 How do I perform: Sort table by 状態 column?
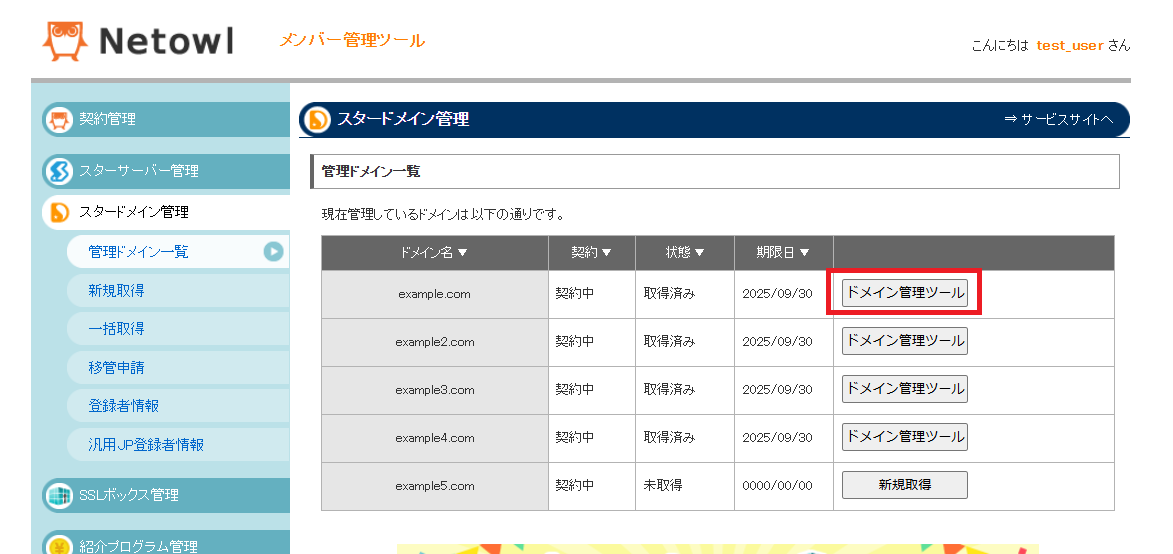click(x=685, y=253)
